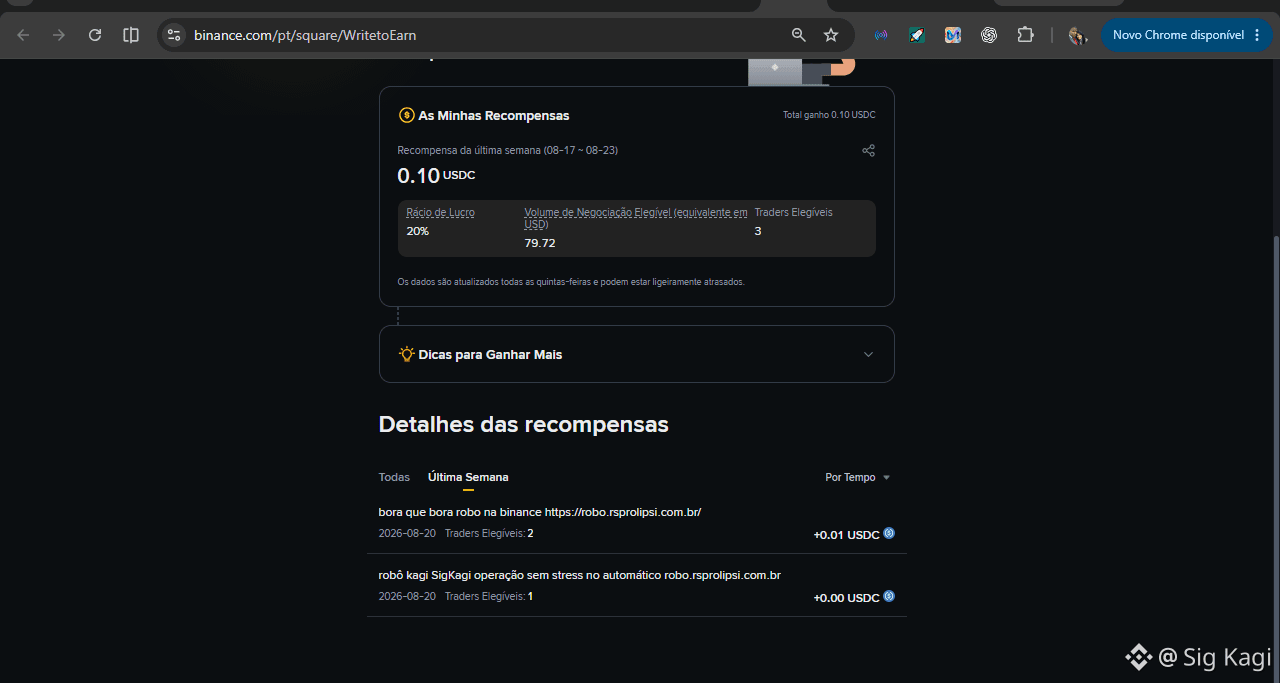This screenshot has width=1280, height=683.
Task: Click the Traders Elegíveis label in stats box
Action: tap(793, 212)
